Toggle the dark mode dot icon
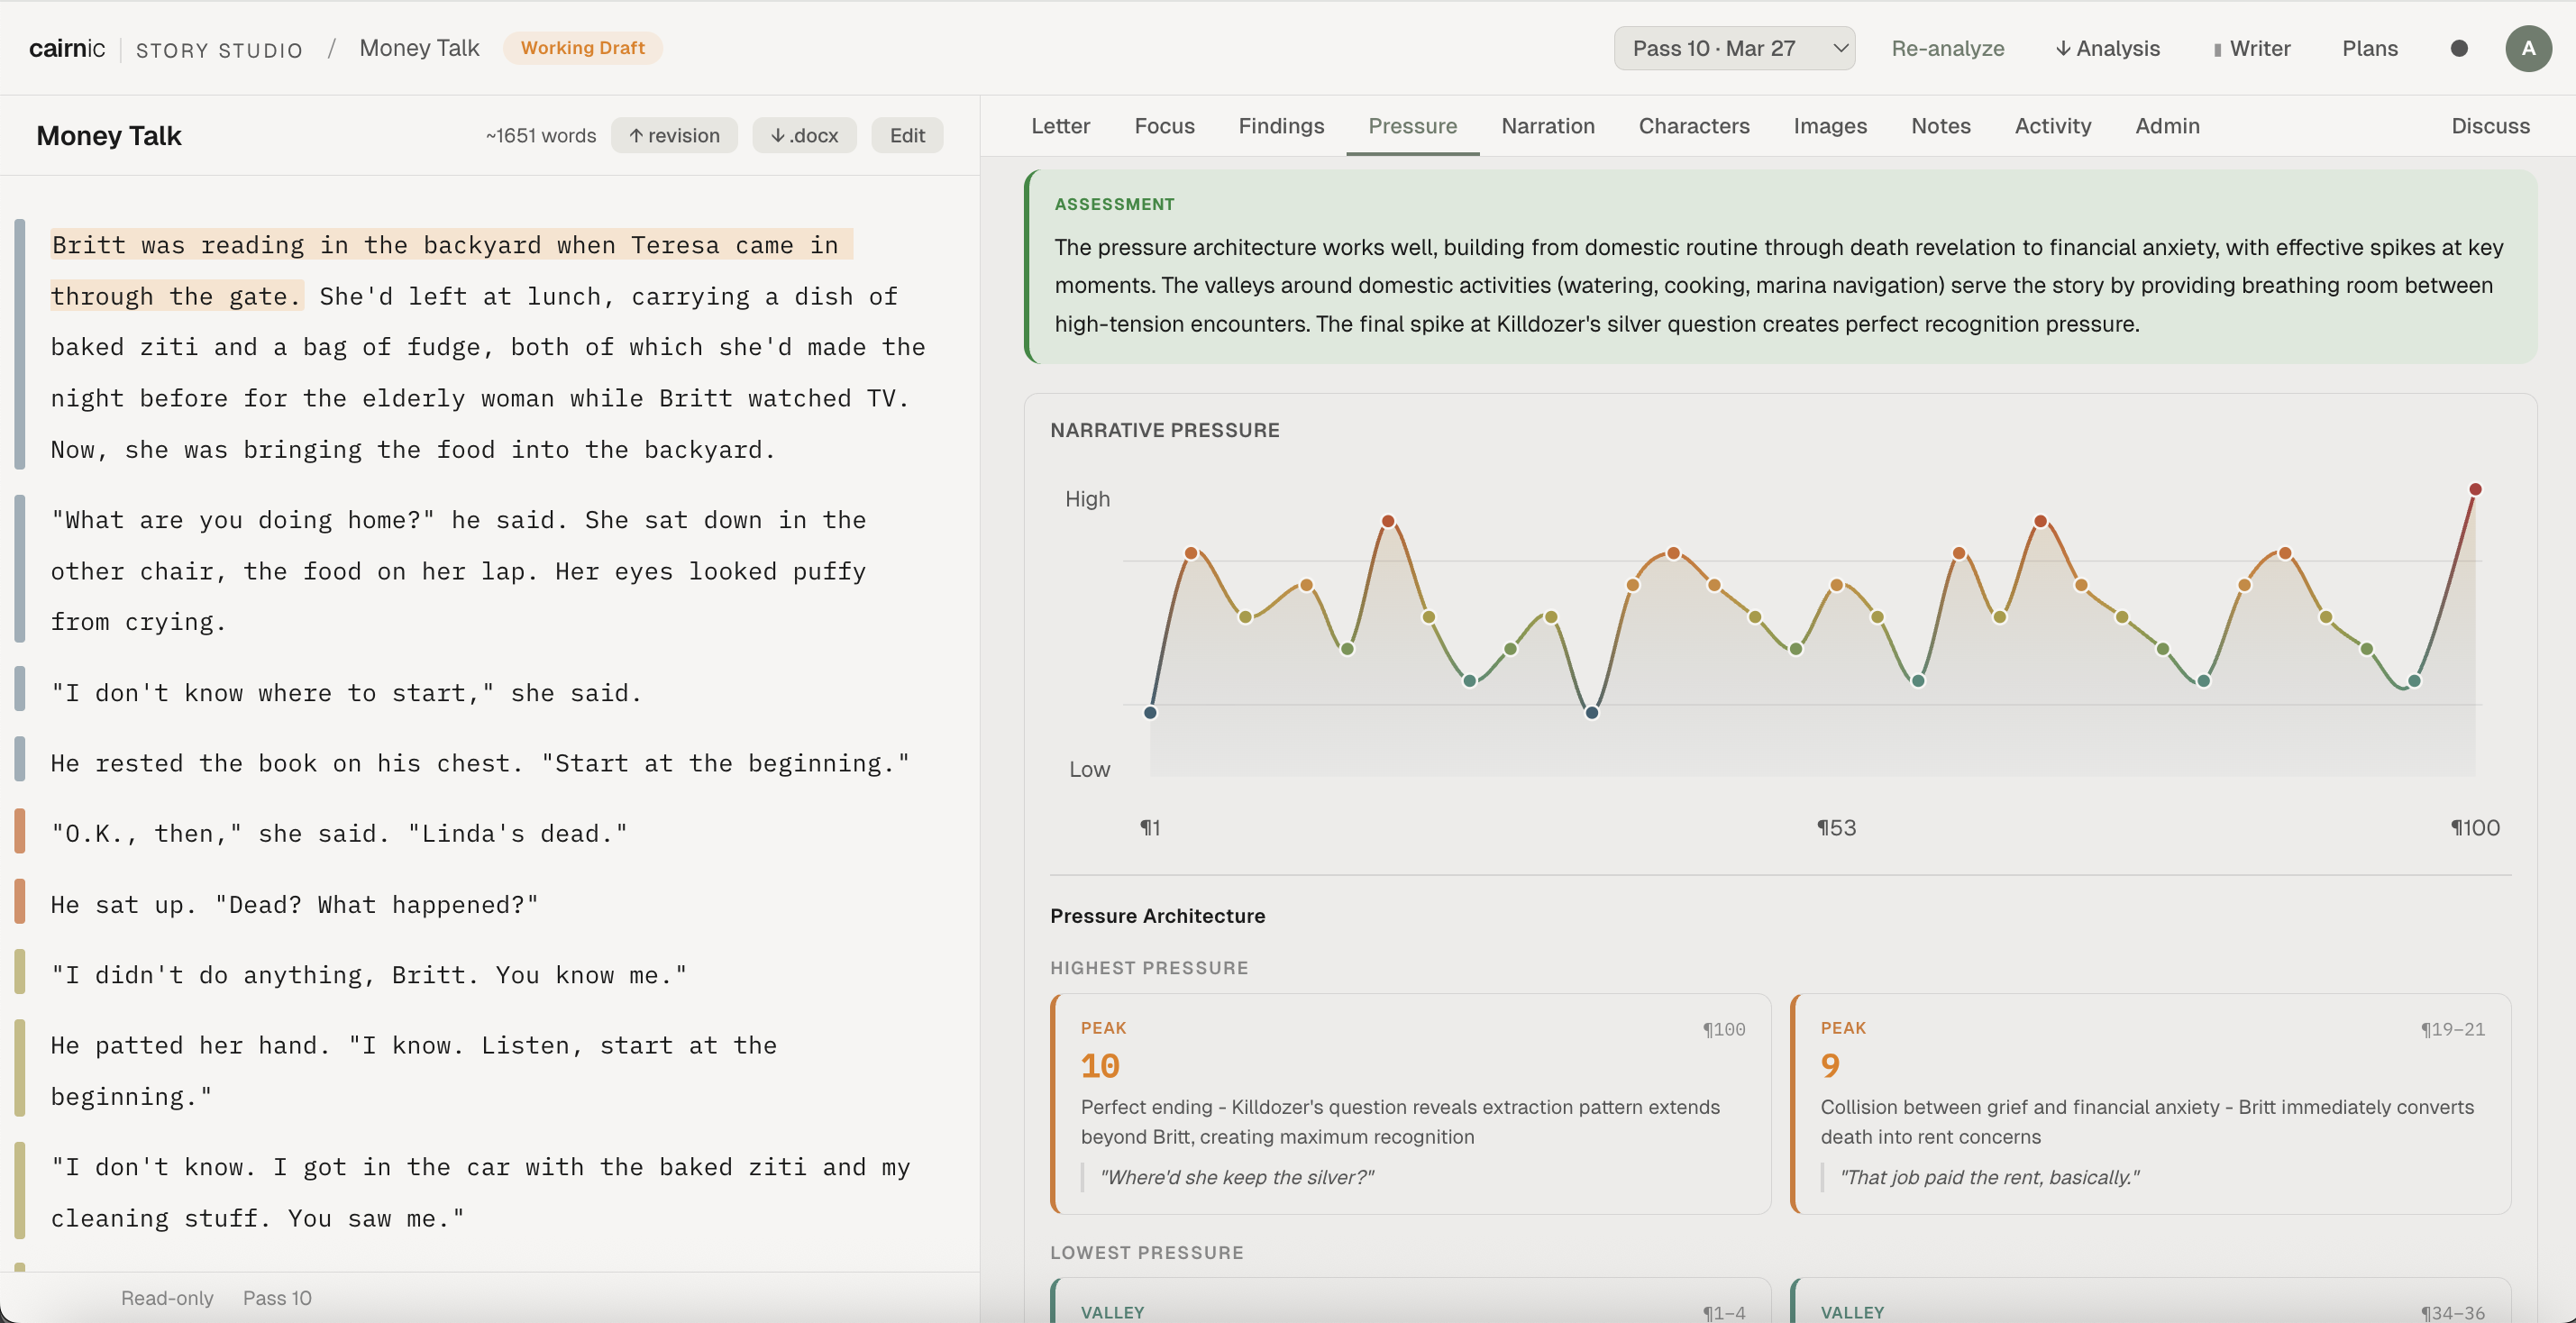The width and height of the screenshot is (2576, 1323). tap(2459, 48)
